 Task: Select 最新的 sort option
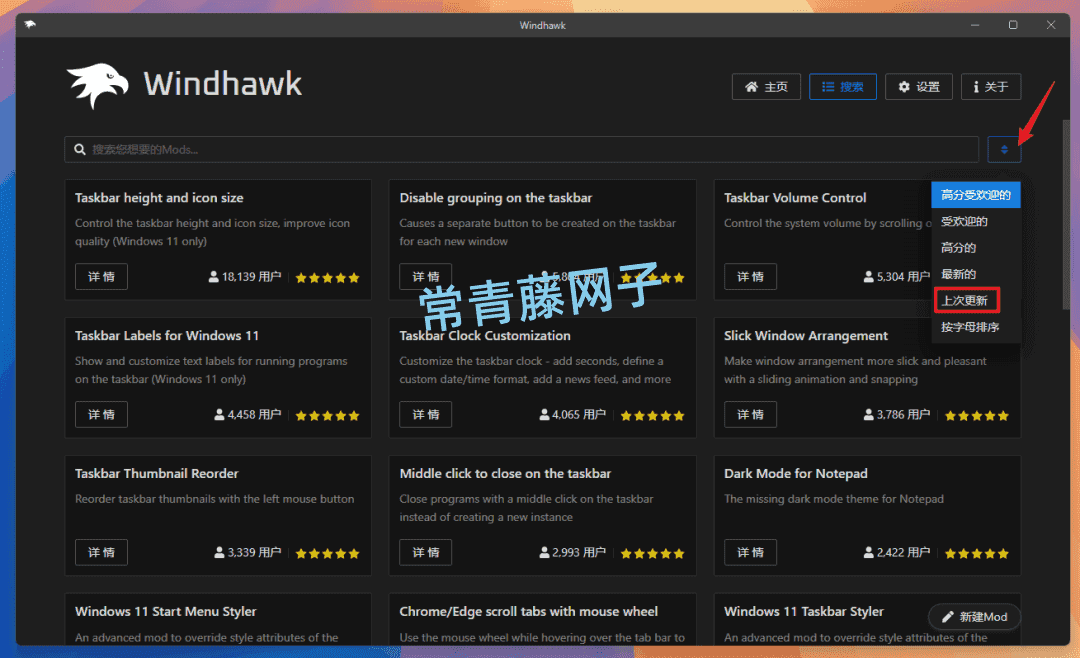(976, 274)
